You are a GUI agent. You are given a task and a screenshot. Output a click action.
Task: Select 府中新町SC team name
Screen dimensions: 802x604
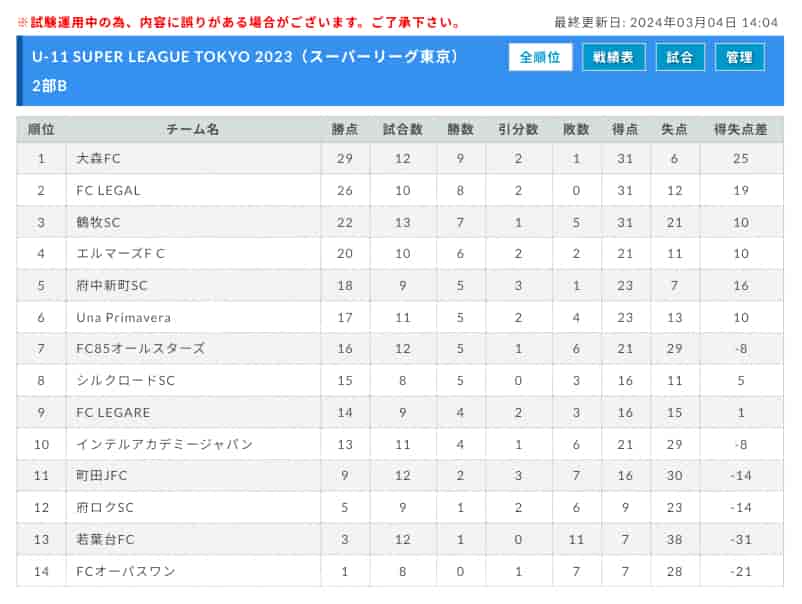coord(112,285)
